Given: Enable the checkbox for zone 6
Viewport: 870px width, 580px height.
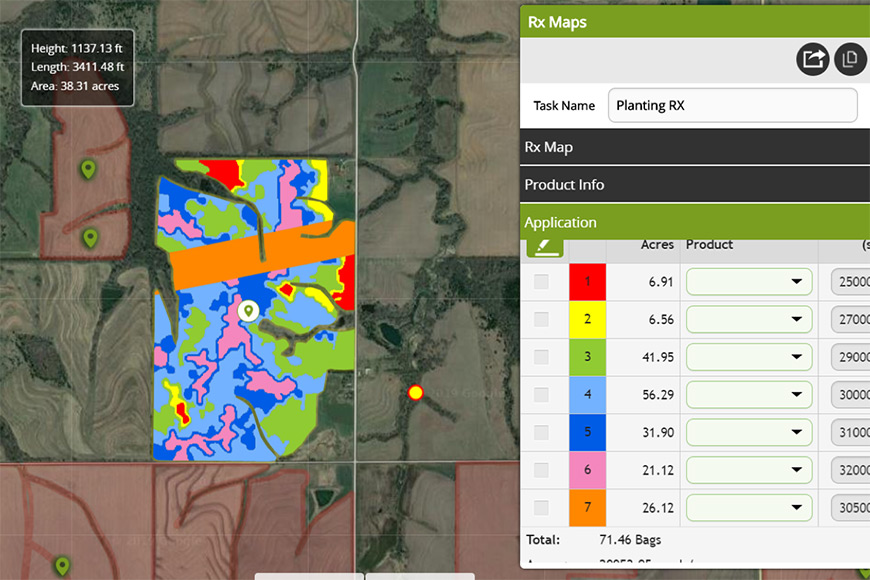Looking at the screenshot, I should 541,470.
